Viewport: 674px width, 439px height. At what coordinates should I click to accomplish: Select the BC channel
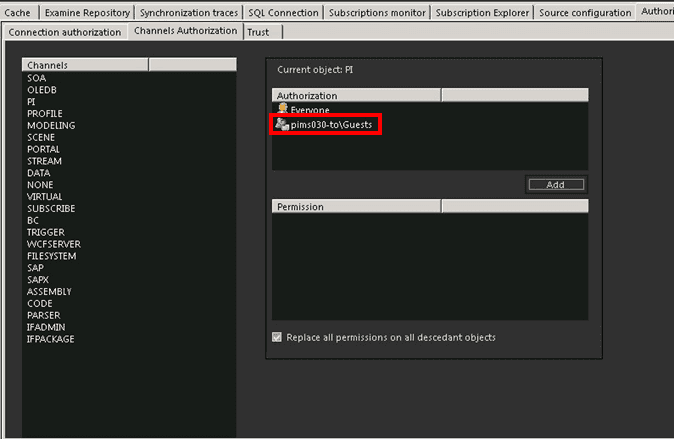point(33,220)
